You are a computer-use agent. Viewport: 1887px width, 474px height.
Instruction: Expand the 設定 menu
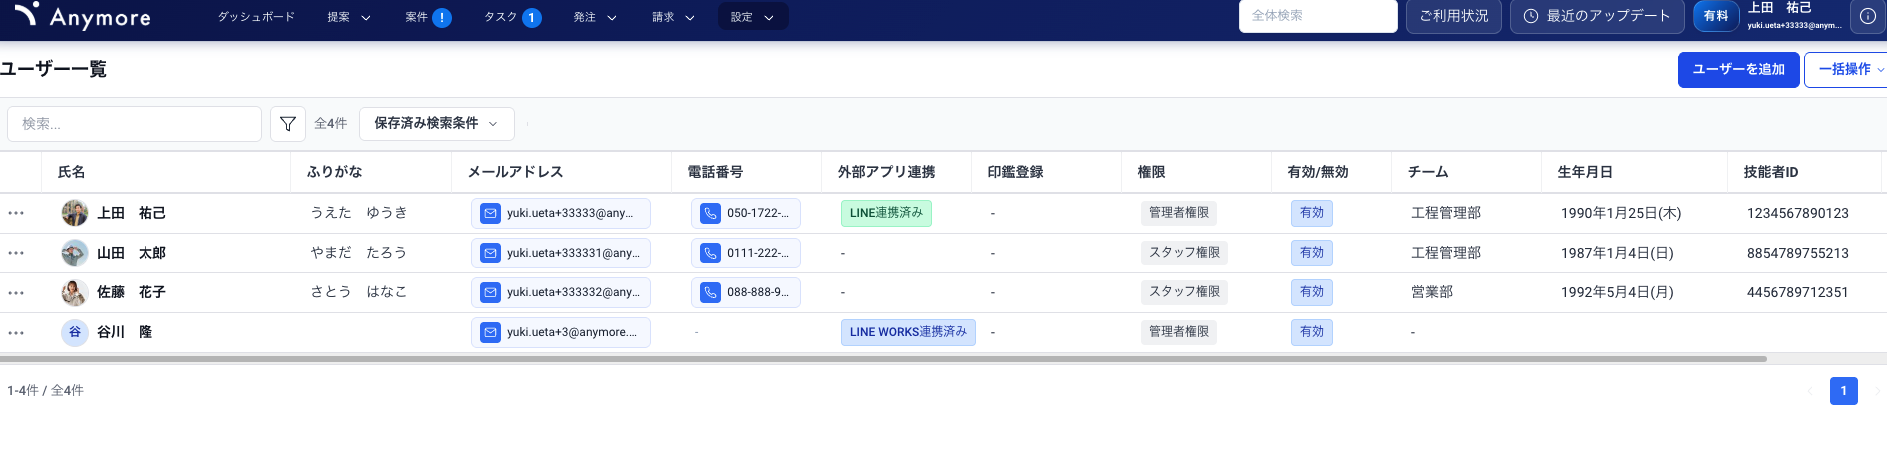tap(752, 17)
